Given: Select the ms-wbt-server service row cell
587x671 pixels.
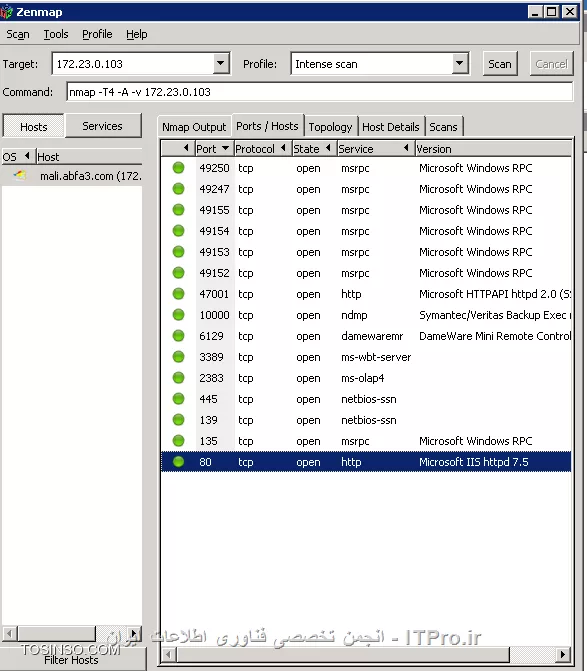Looking at the screenshot, I should coord(376,357).
